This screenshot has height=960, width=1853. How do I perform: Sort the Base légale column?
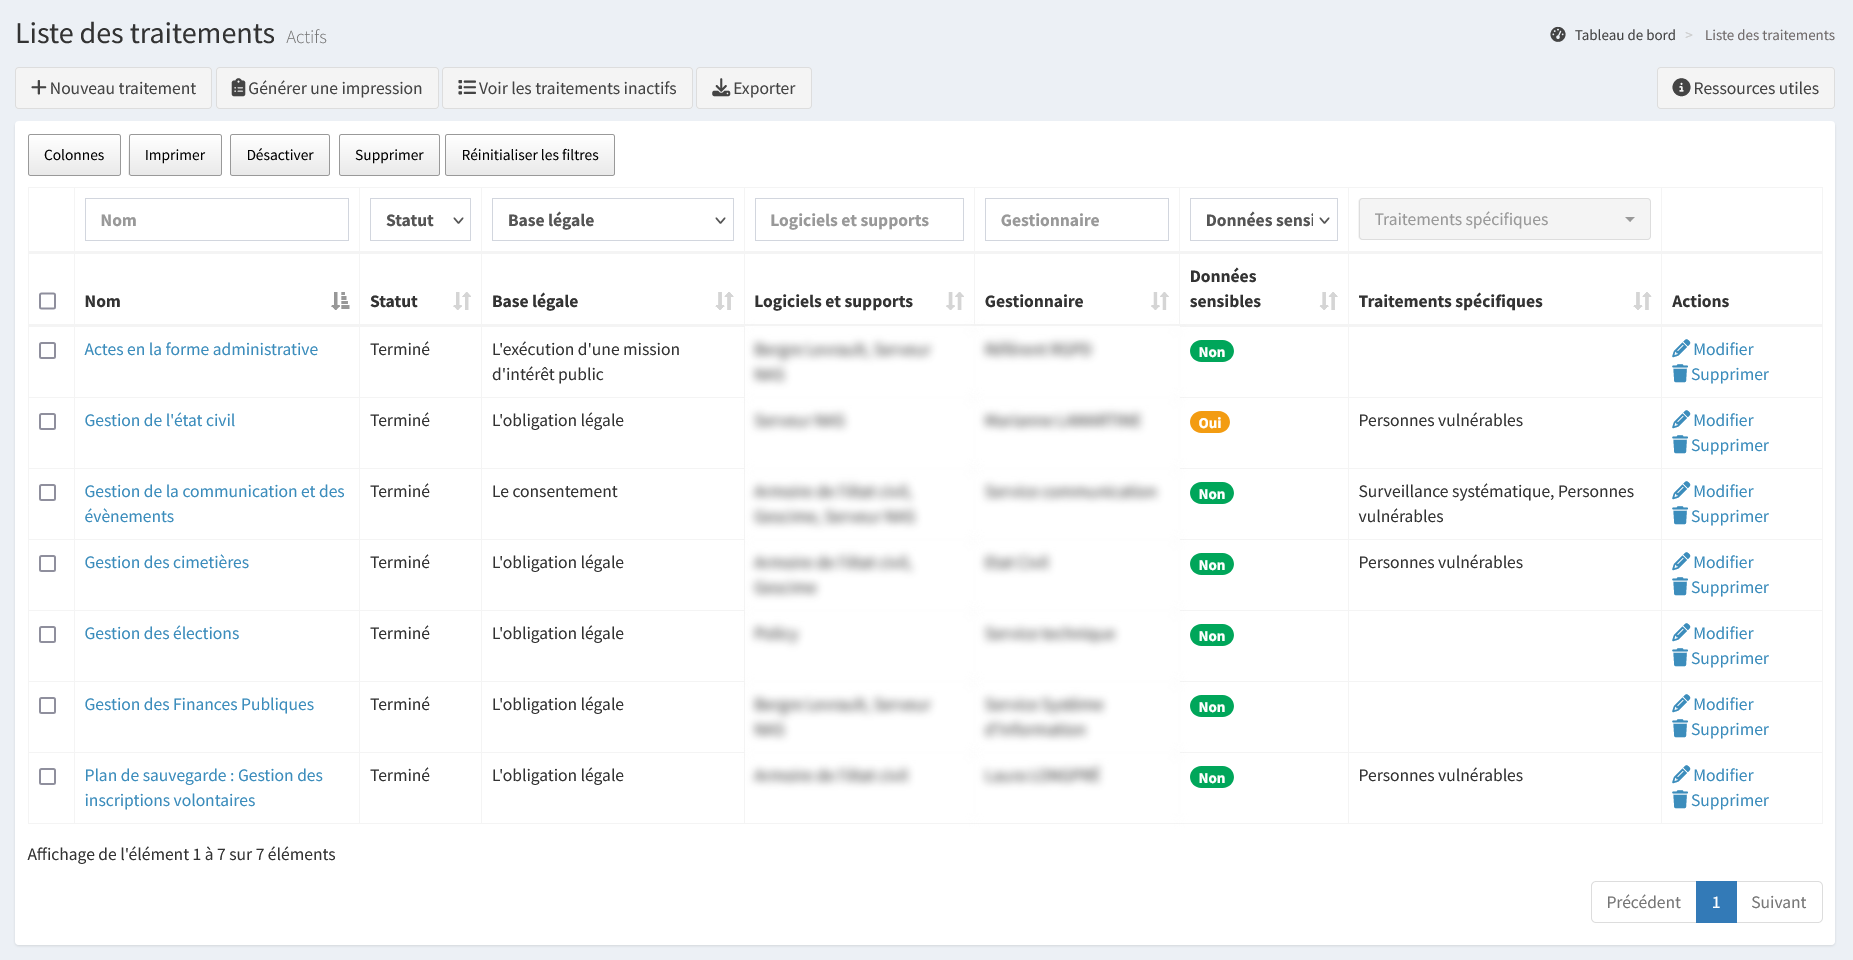pyautogui.click(x=725, y=301)
